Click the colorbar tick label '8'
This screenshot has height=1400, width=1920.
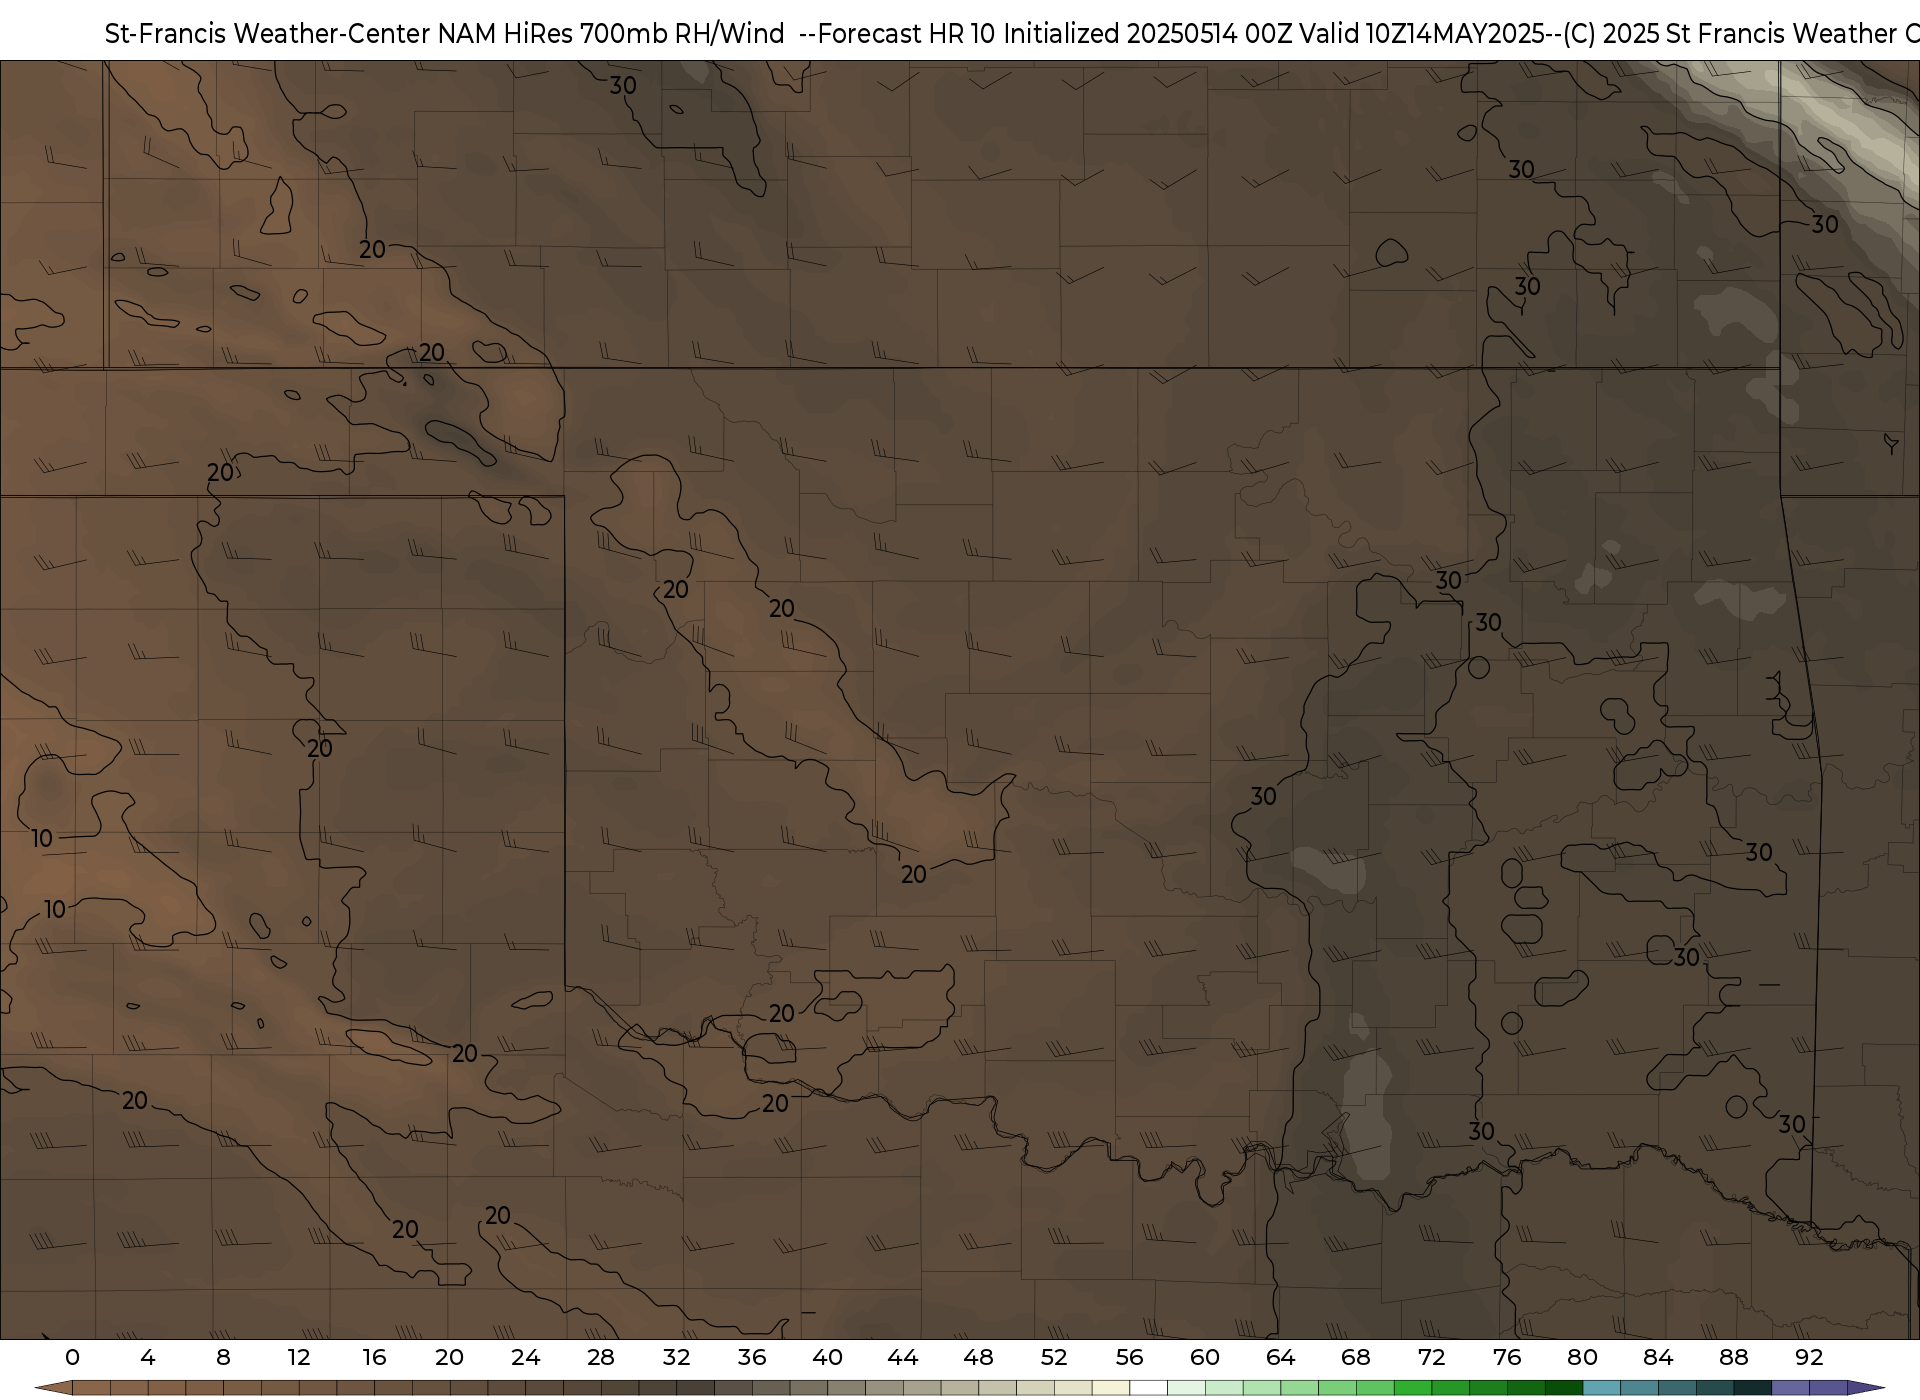223,1358
